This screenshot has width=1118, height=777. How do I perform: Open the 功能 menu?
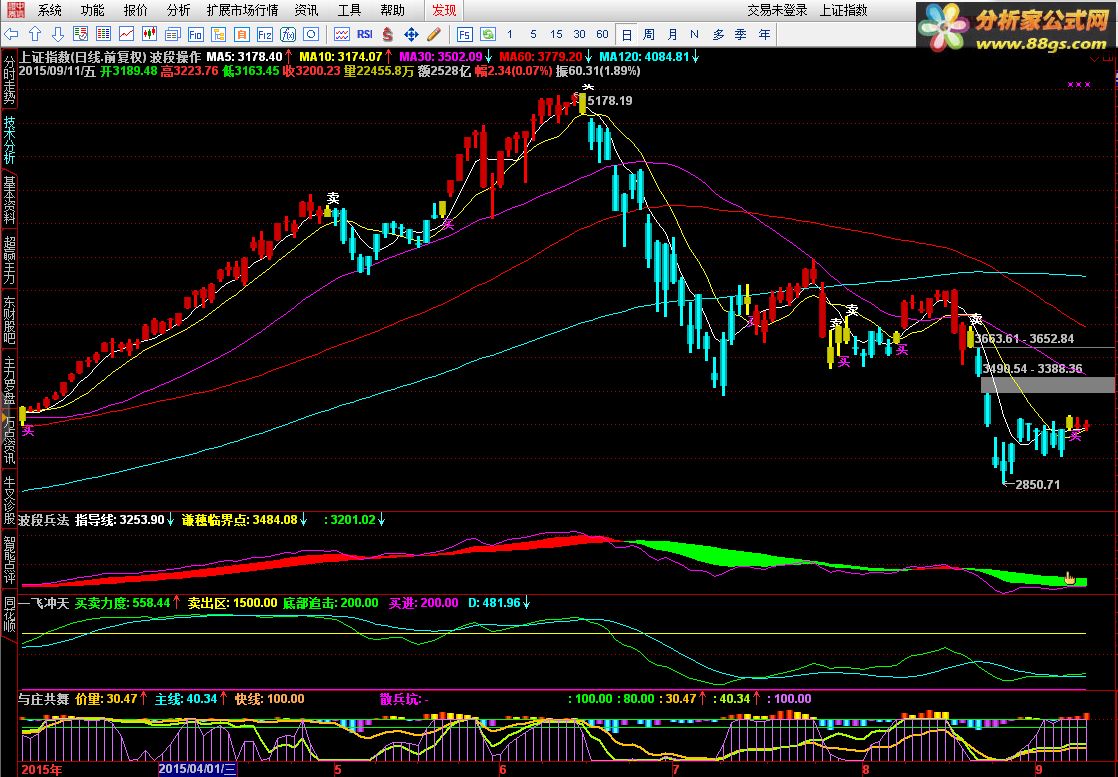(93, 10)
